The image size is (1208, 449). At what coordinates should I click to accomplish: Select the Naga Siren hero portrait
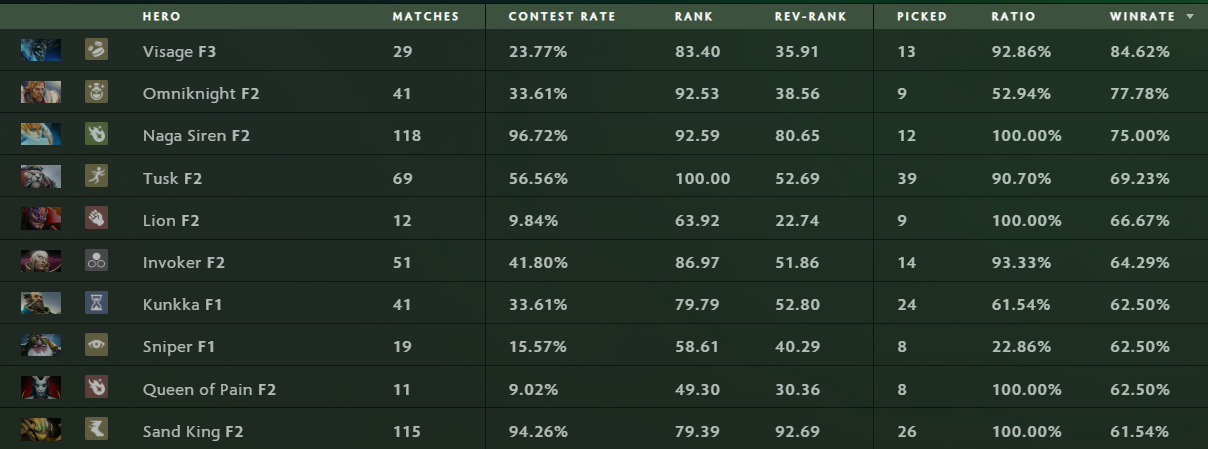tap(41, 134)
